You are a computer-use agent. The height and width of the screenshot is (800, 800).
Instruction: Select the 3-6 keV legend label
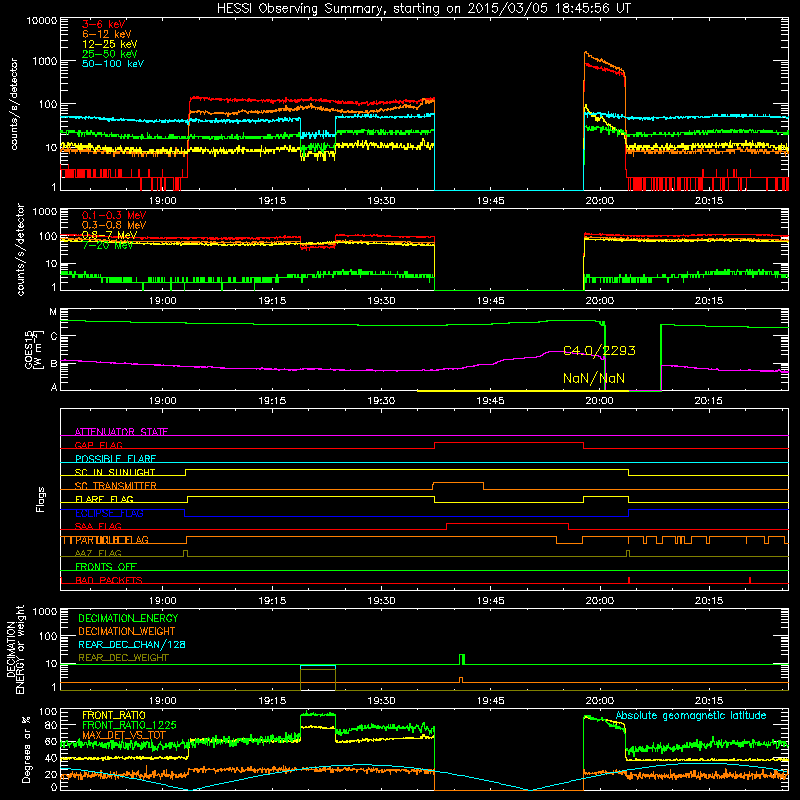click(104, 24)
